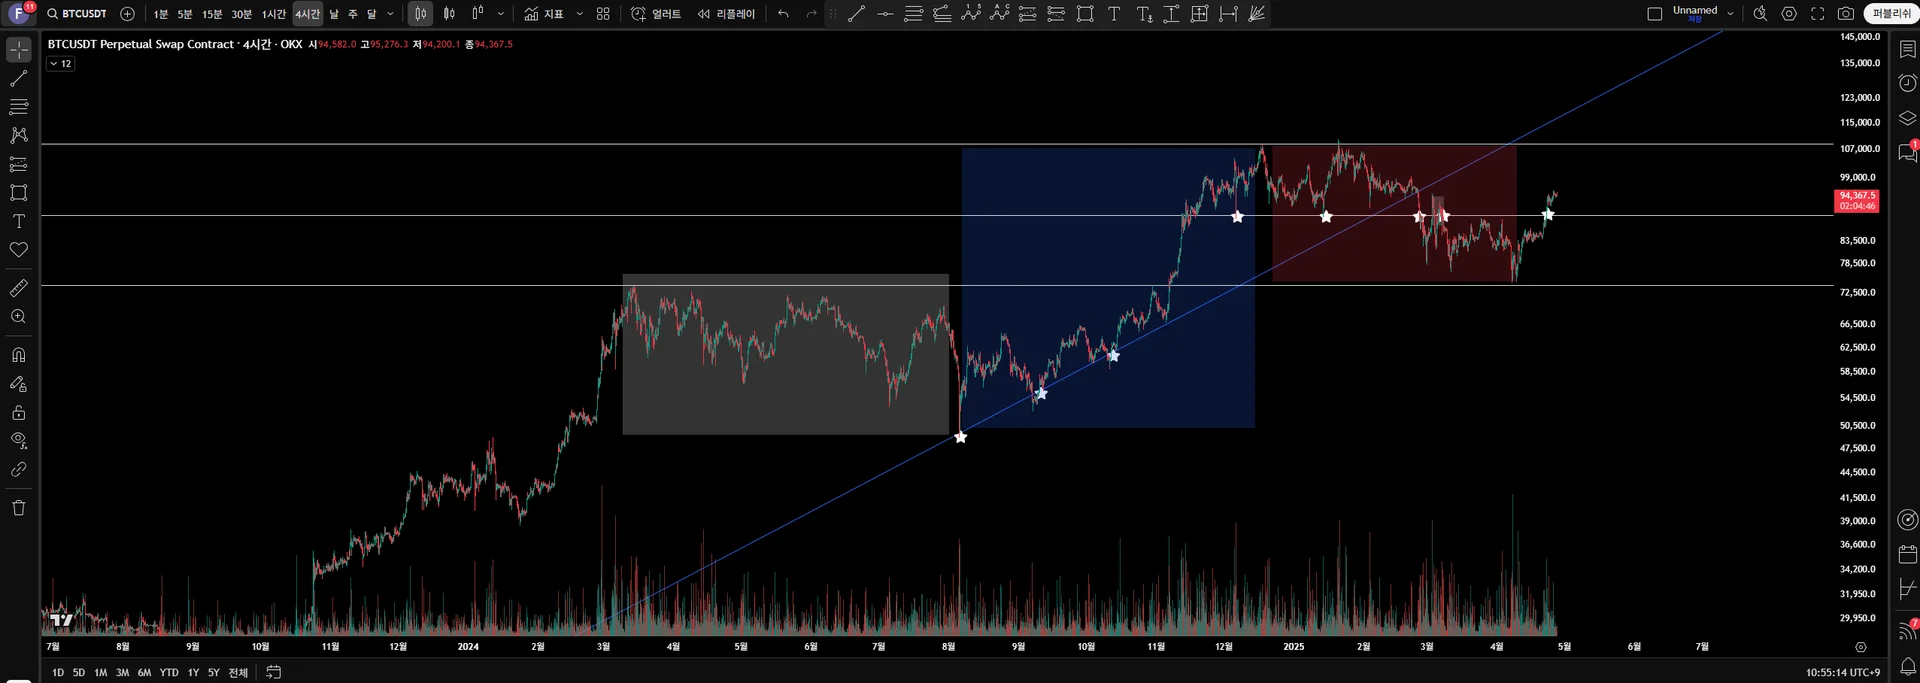Open go-to-date calendar icon
The height and width of the screenshot is (683, 1920).
(274, 673)
